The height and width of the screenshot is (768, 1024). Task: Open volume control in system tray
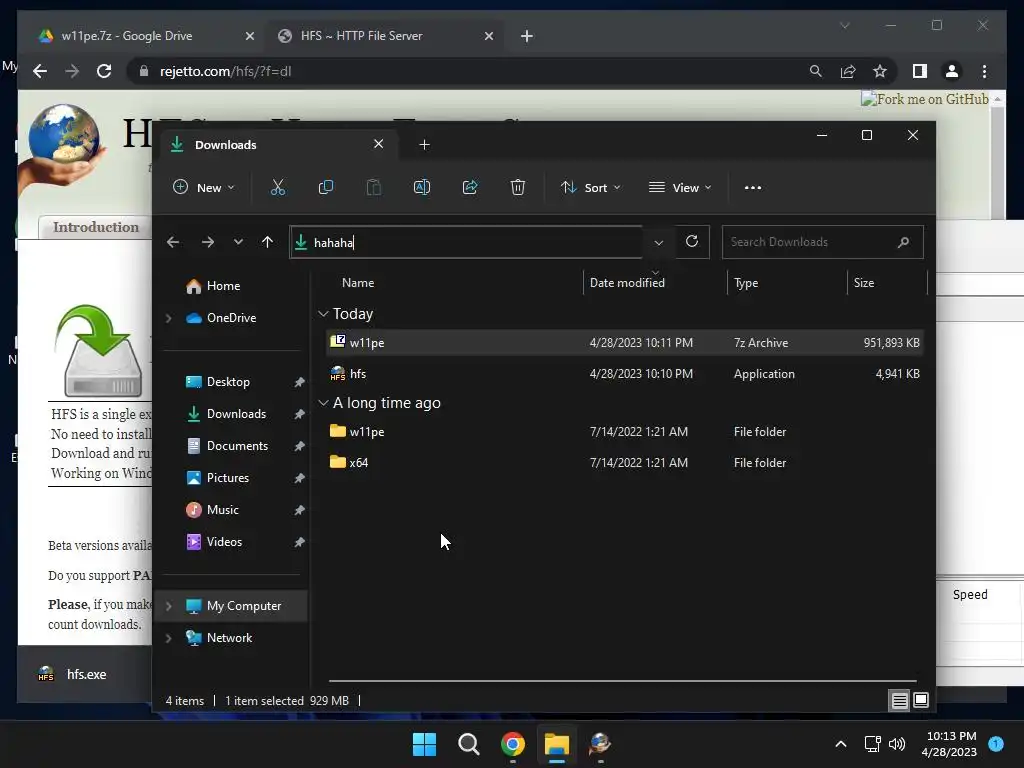pyautogui.click(x=897, y=744)
